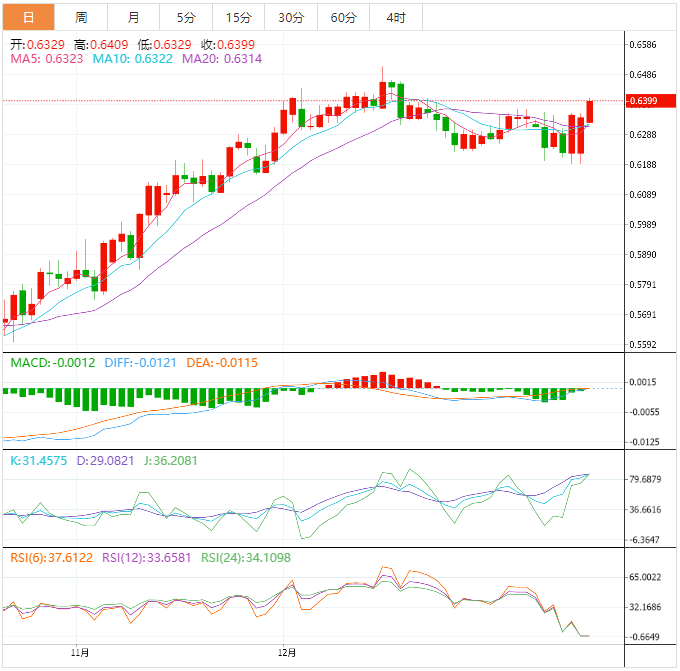Click the DIFF value label
The image size is (680, 671).
[134, 361]
